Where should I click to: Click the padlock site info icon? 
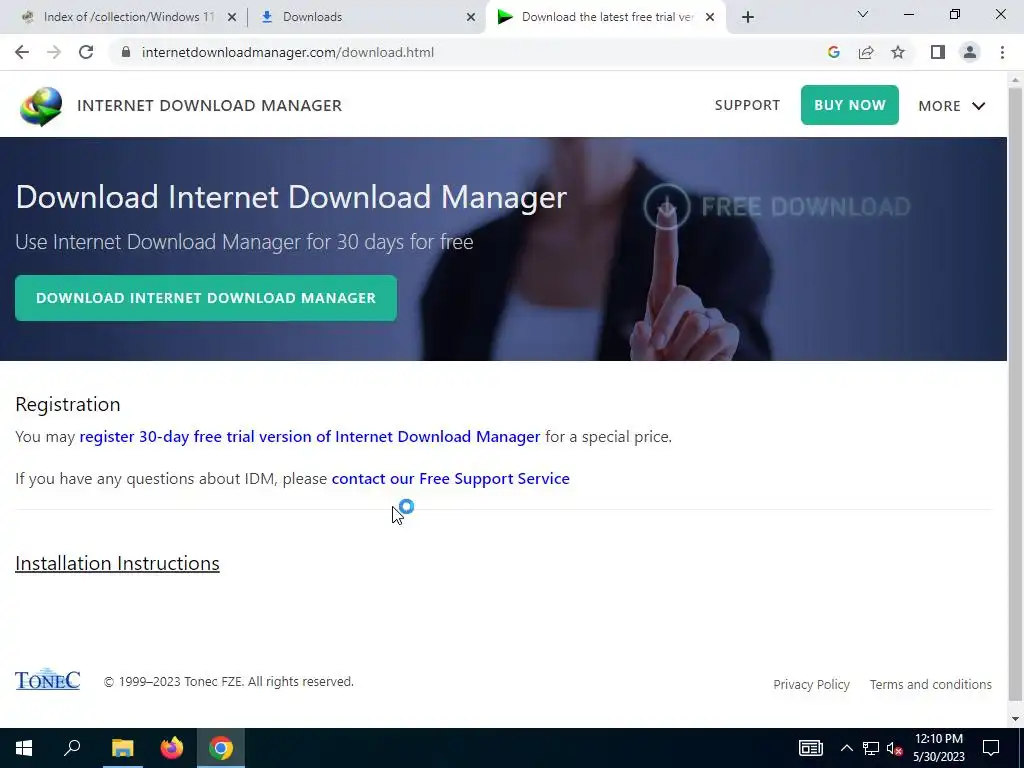[x=126, y=52]
